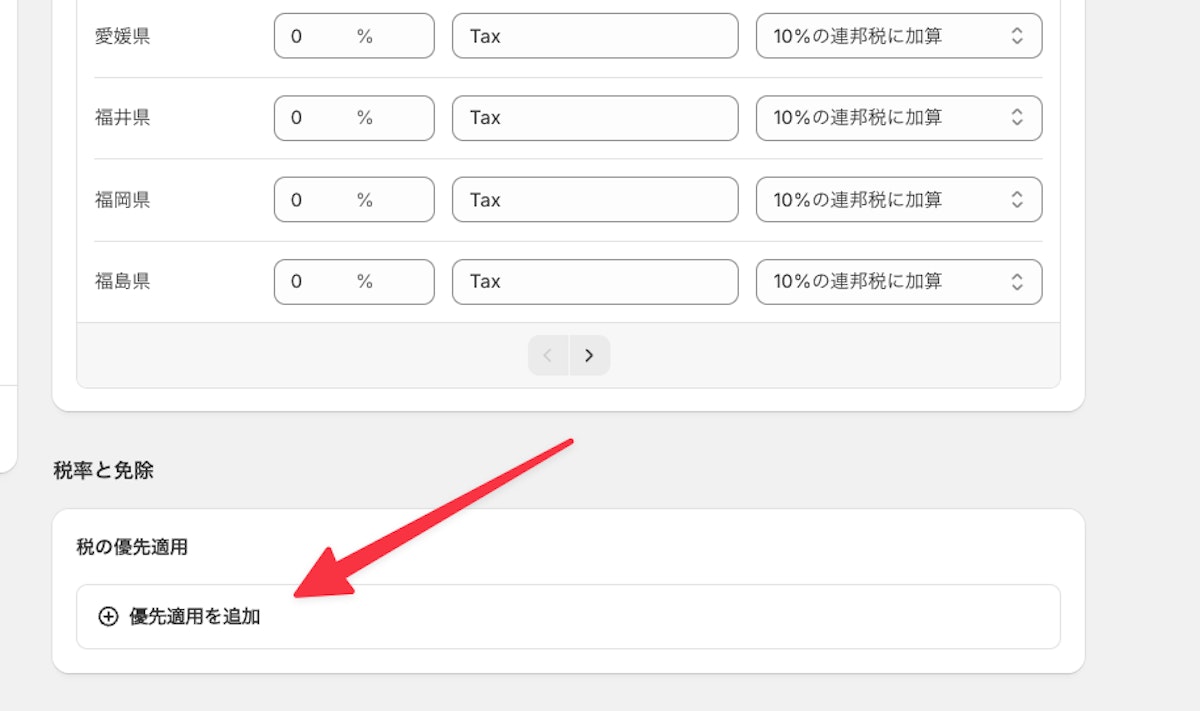The width and height of the screenshot is (1200, 711).
Task: Select the Tax name input for 福島県
Action: pos(595,281)
